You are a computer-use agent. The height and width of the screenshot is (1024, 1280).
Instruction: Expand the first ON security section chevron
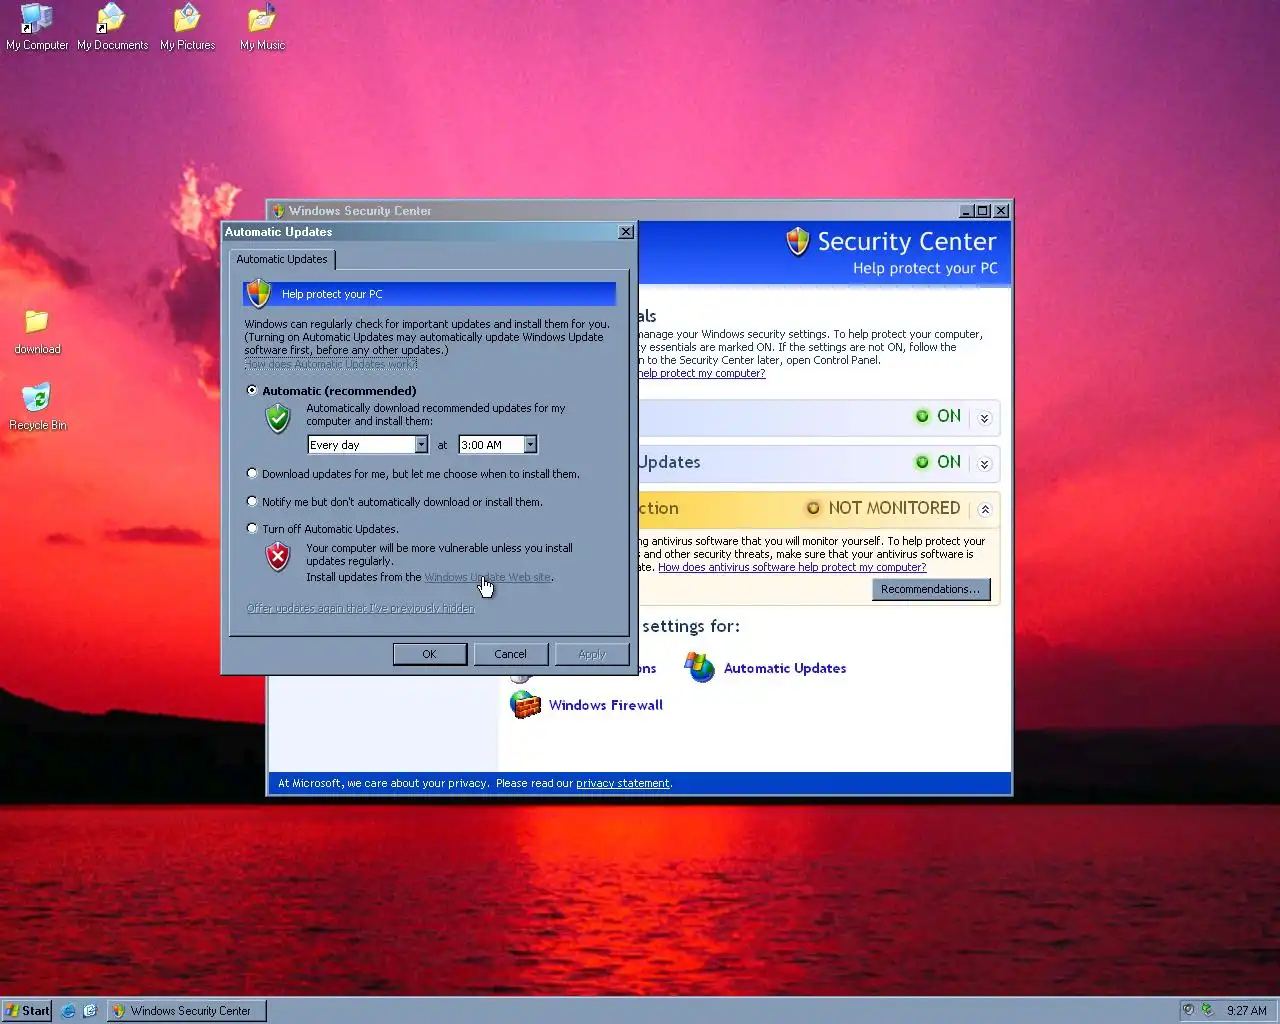(x=984, y=418)
